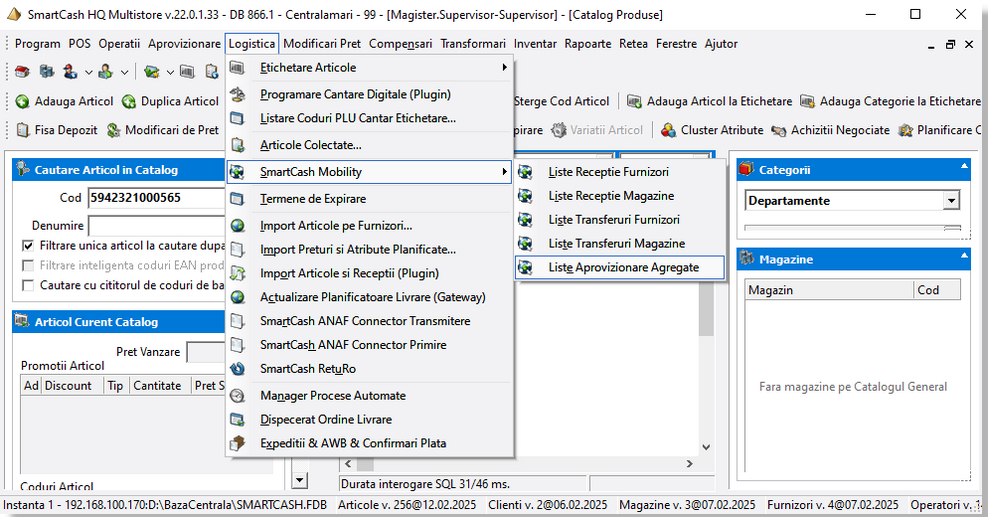
Task: Open the Modificari Pret menu
Action: click(x=322, y=43)
